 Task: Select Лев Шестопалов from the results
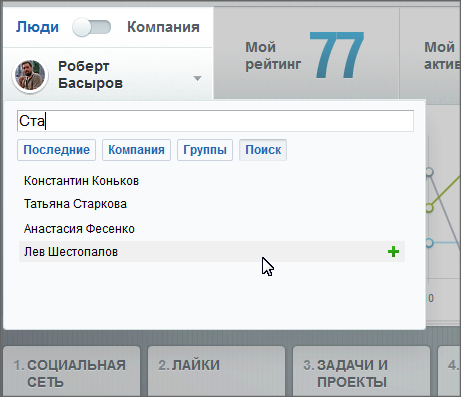pos(212,252)
